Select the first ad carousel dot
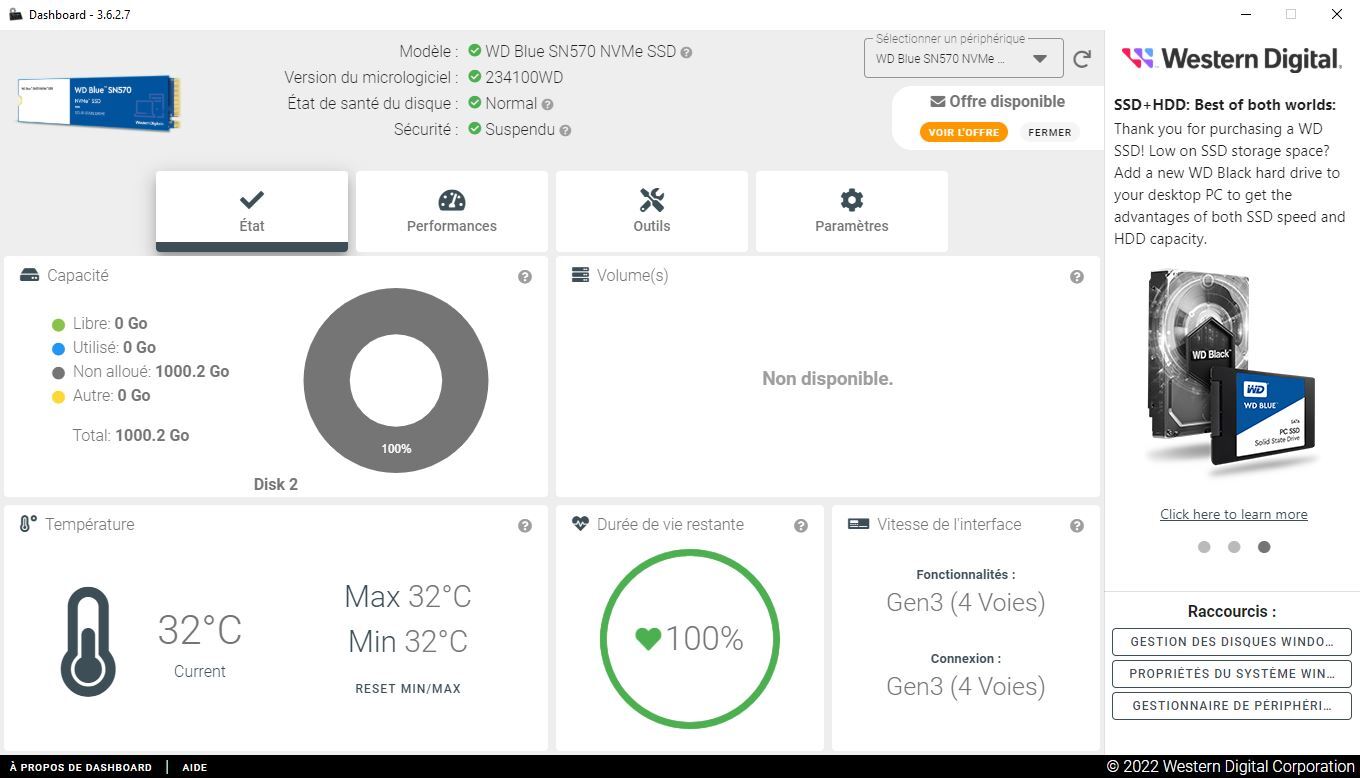The width and height of the screenshot is (1360, 778). (x=1204, y=547)
